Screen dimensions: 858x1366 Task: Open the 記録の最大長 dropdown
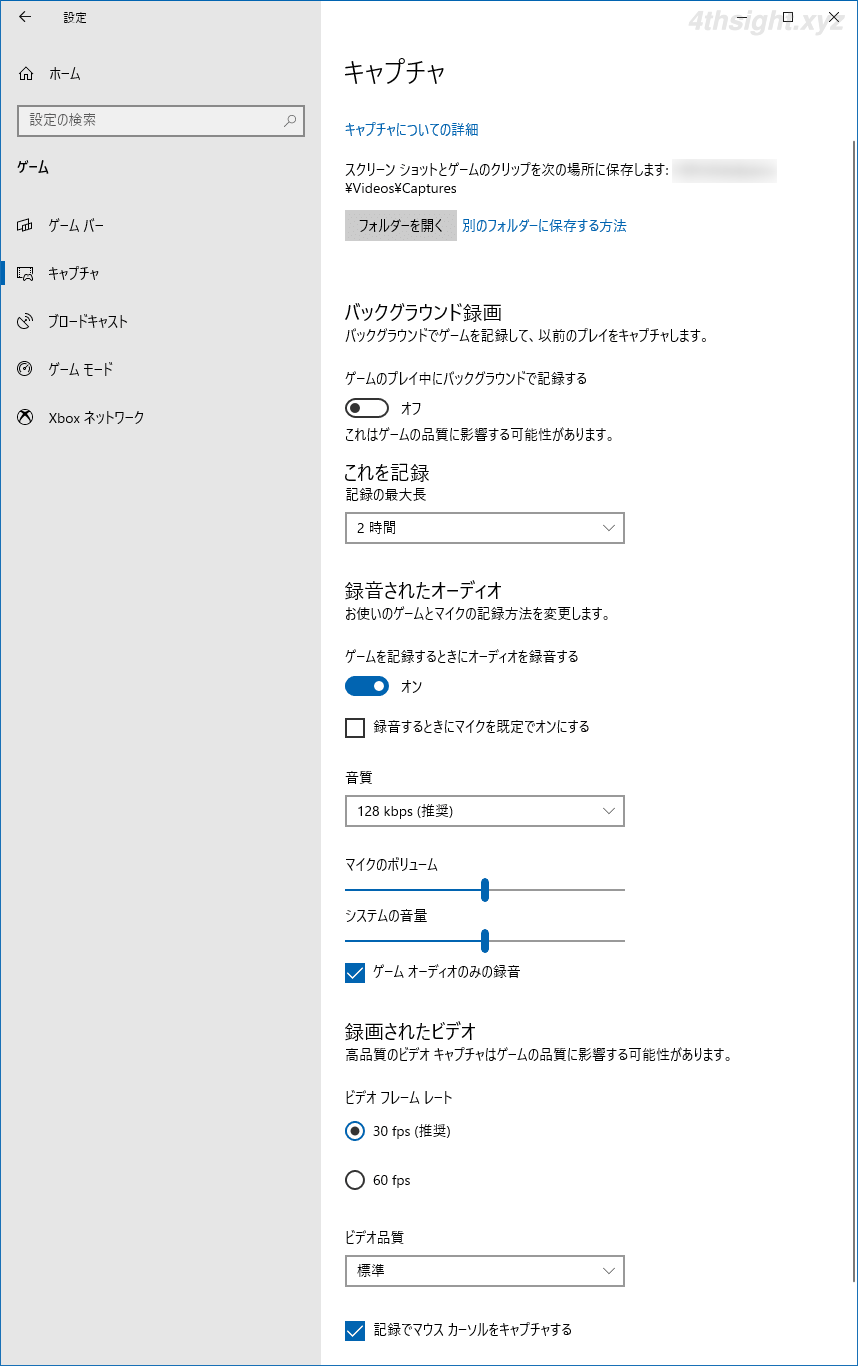pos(485,528)
